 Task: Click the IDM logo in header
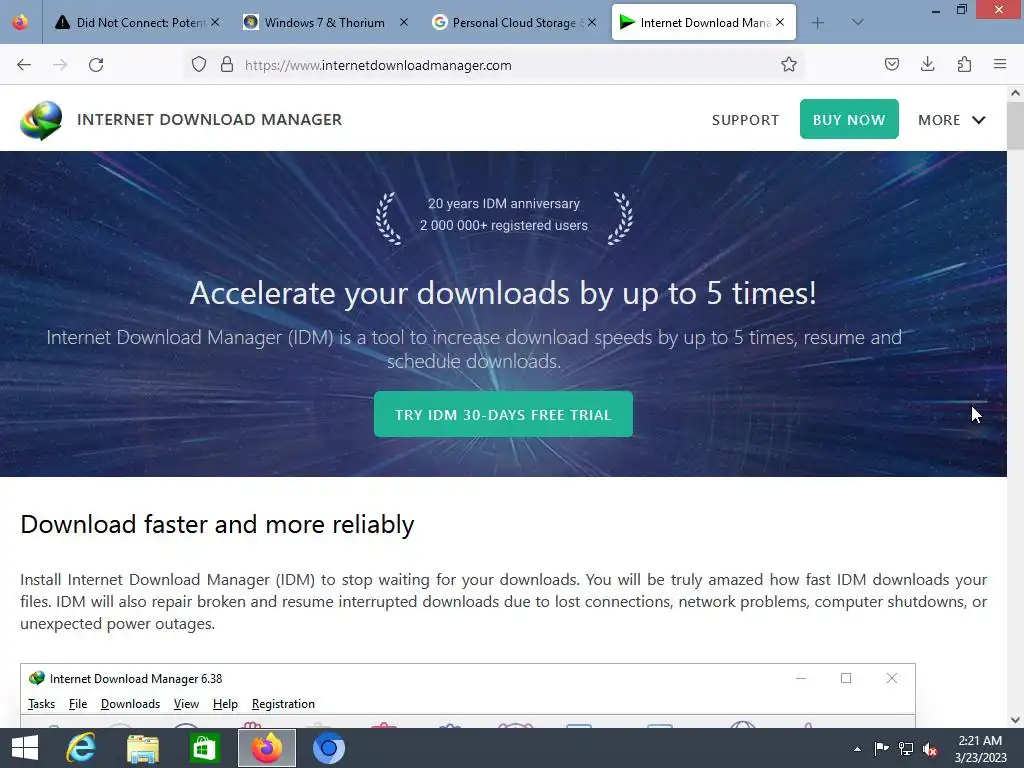(x=41, y=120)
